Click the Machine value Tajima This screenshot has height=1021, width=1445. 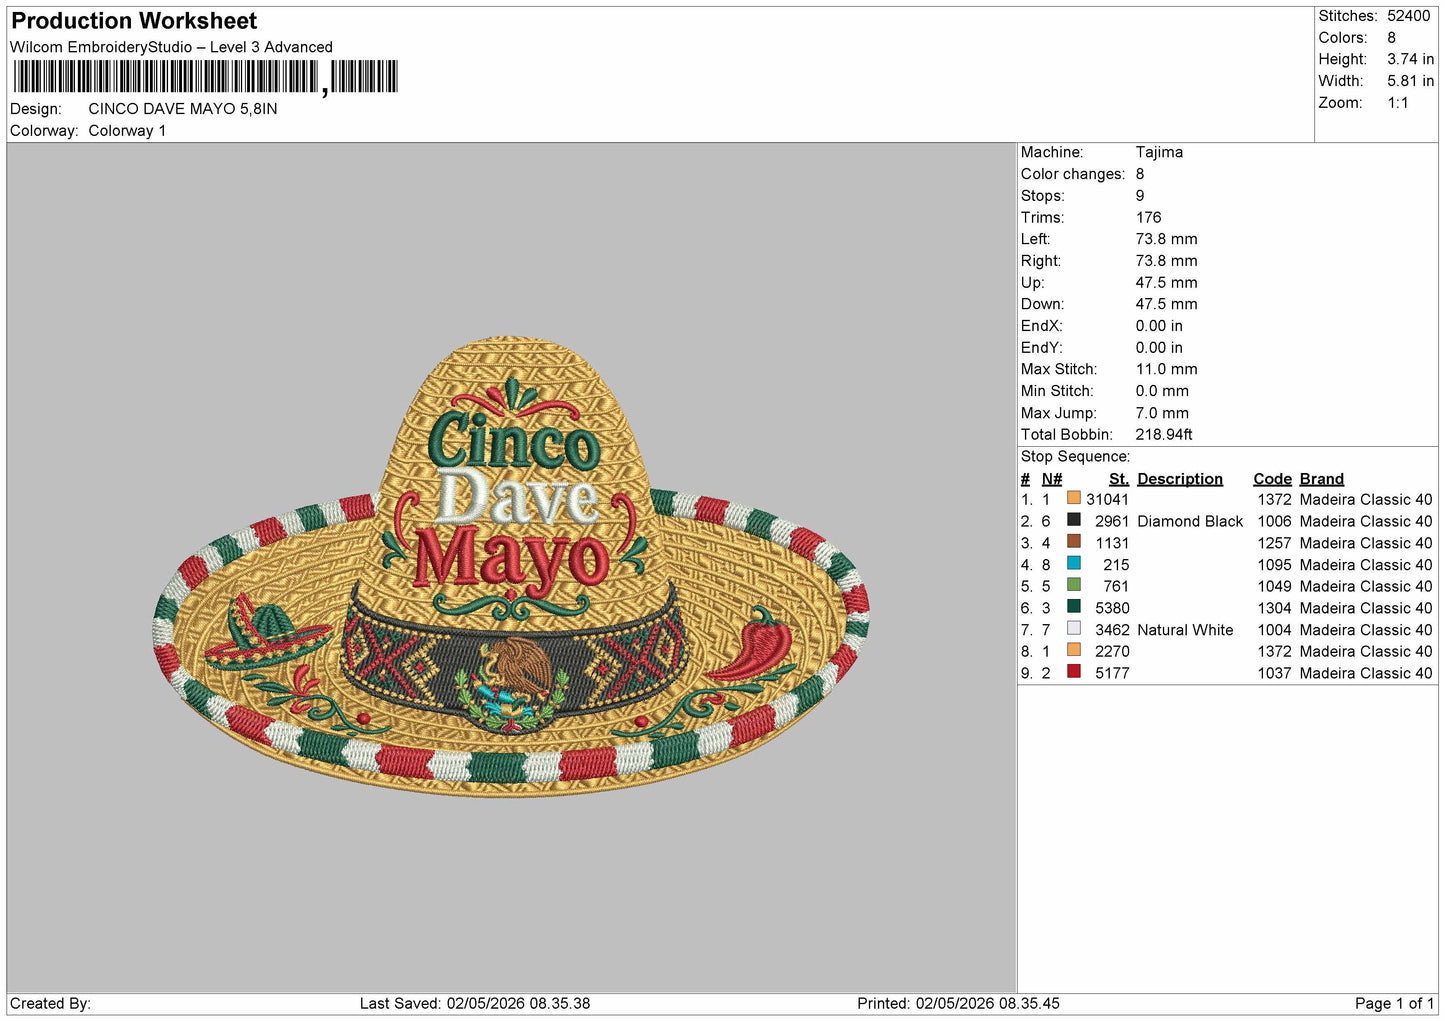(x=1159, y=152)
